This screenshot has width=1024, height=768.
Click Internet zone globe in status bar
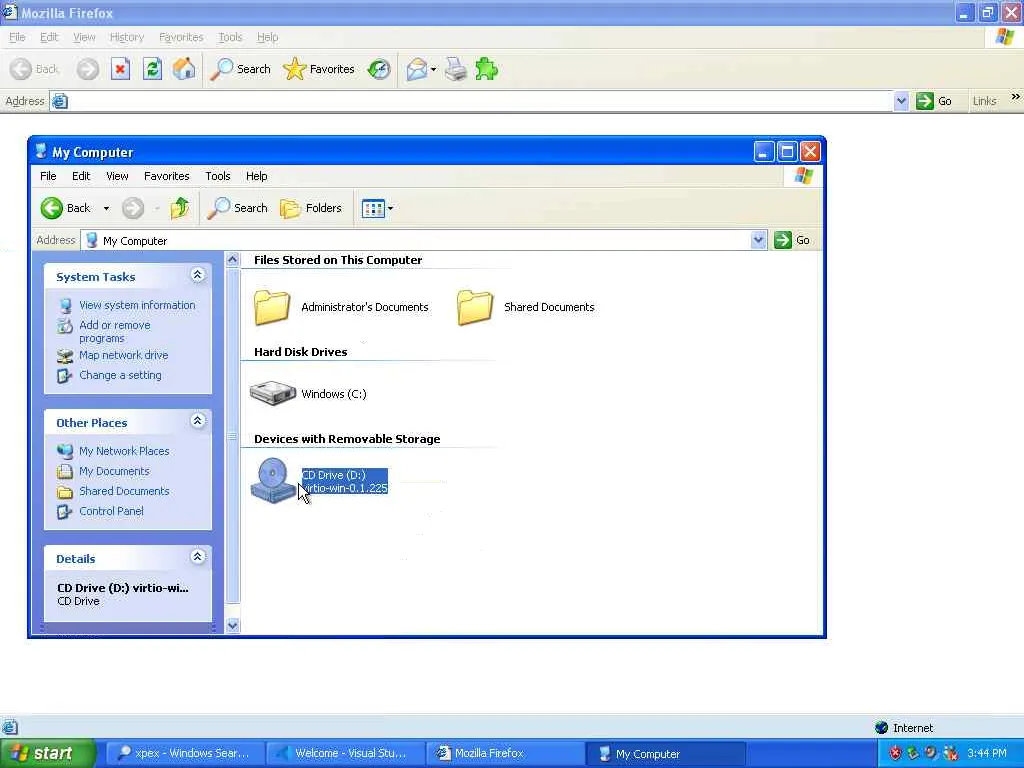882,728
